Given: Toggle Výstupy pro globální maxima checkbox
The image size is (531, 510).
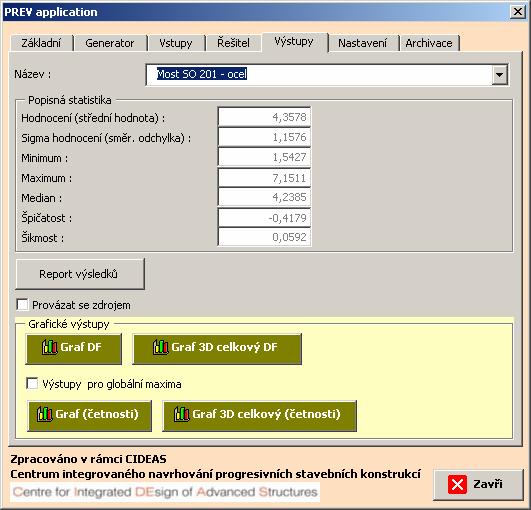Looking at the screenshot, I should pyautogui.click(x=32, y=384).
